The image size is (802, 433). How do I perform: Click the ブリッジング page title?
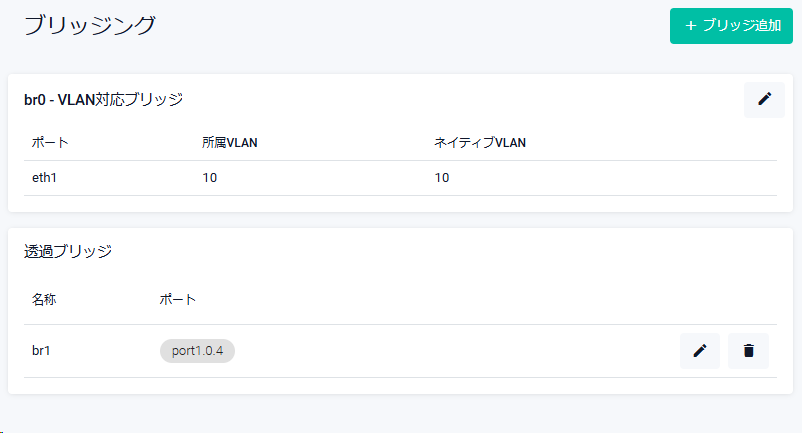click(89, 26)
